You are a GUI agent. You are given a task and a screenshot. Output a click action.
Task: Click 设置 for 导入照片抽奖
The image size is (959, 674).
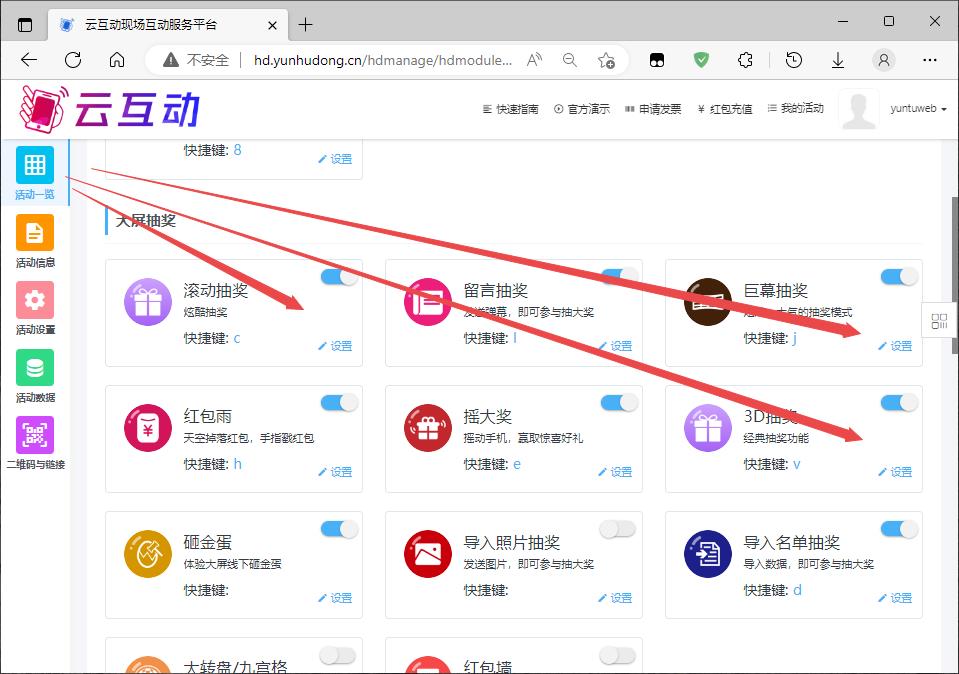(x=615, y=598)
